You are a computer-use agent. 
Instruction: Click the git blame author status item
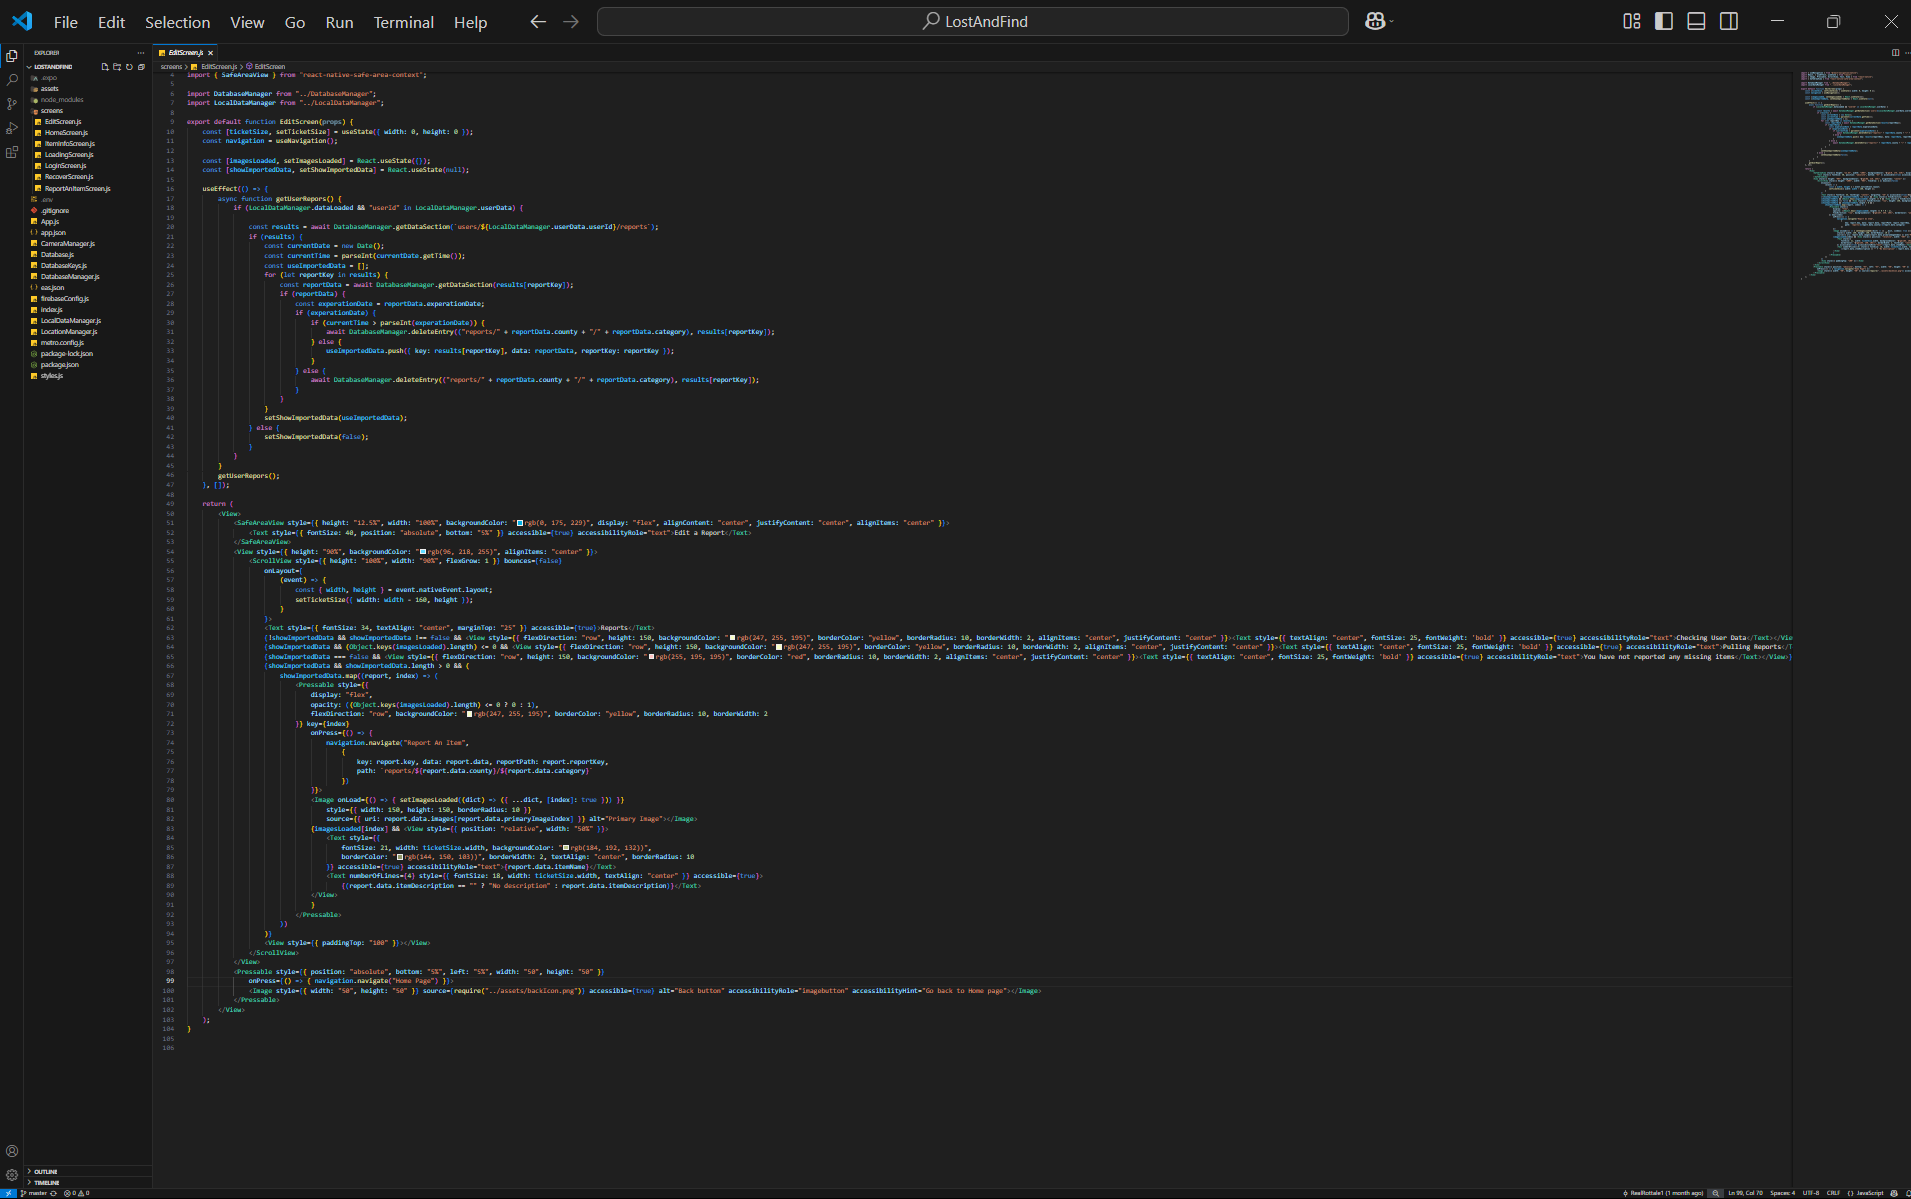(1663, 1193)
